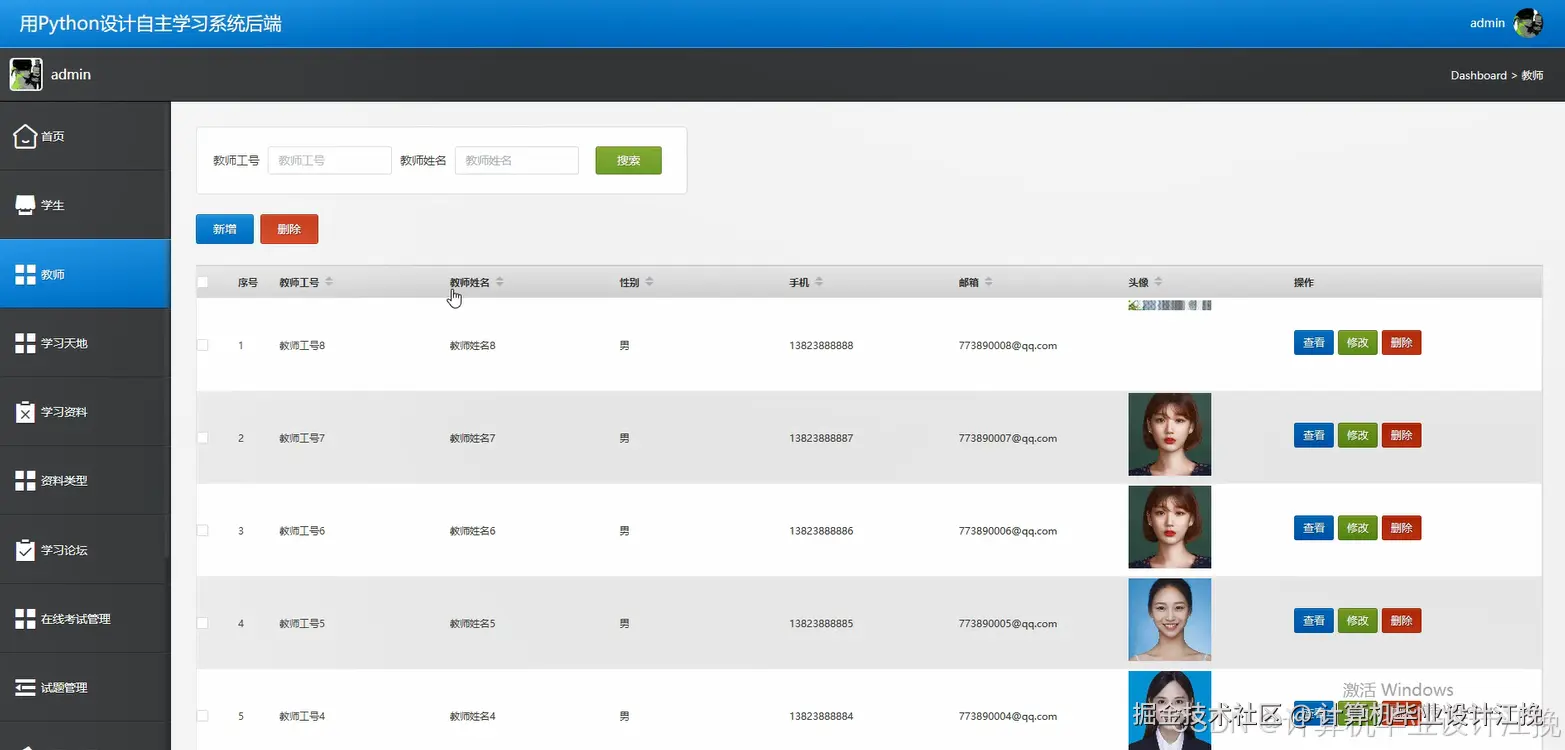Click avatar photo of 教师姓名5

(x=1169, y=620)
